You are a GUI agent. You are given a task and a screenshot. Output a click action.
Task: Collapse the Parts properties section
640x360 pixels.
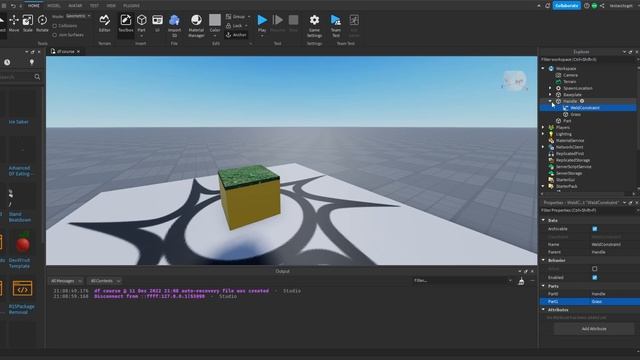543,287
